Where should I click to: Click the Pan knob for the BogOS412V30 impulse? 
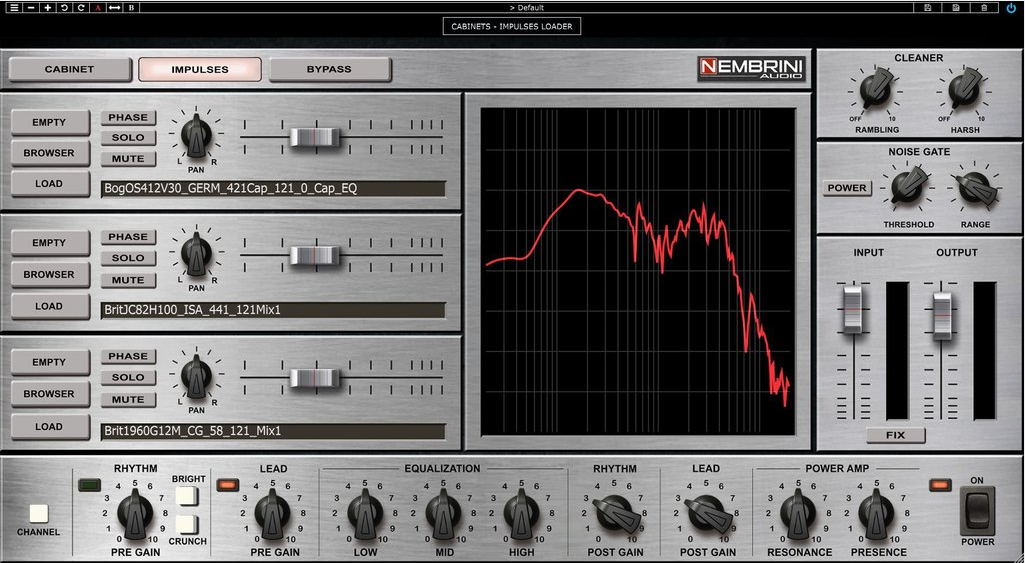point(196,135)
